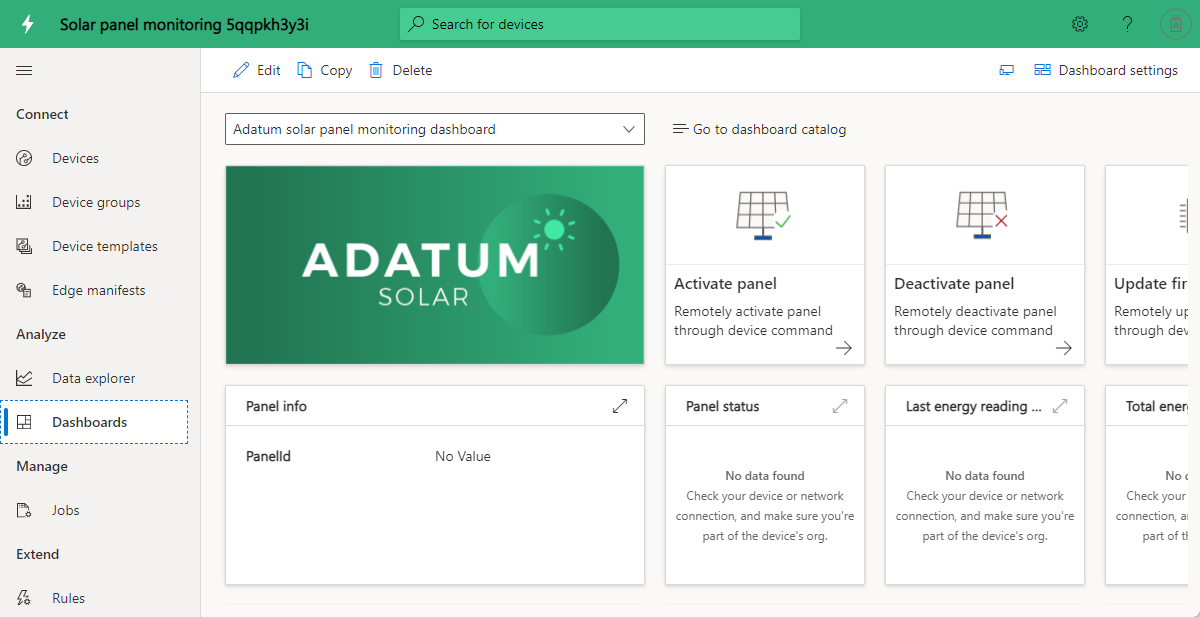Click the Edge manifests icon
This screenshot has width=1200, height=617.
pyautogui.click(x=24, y=290)
